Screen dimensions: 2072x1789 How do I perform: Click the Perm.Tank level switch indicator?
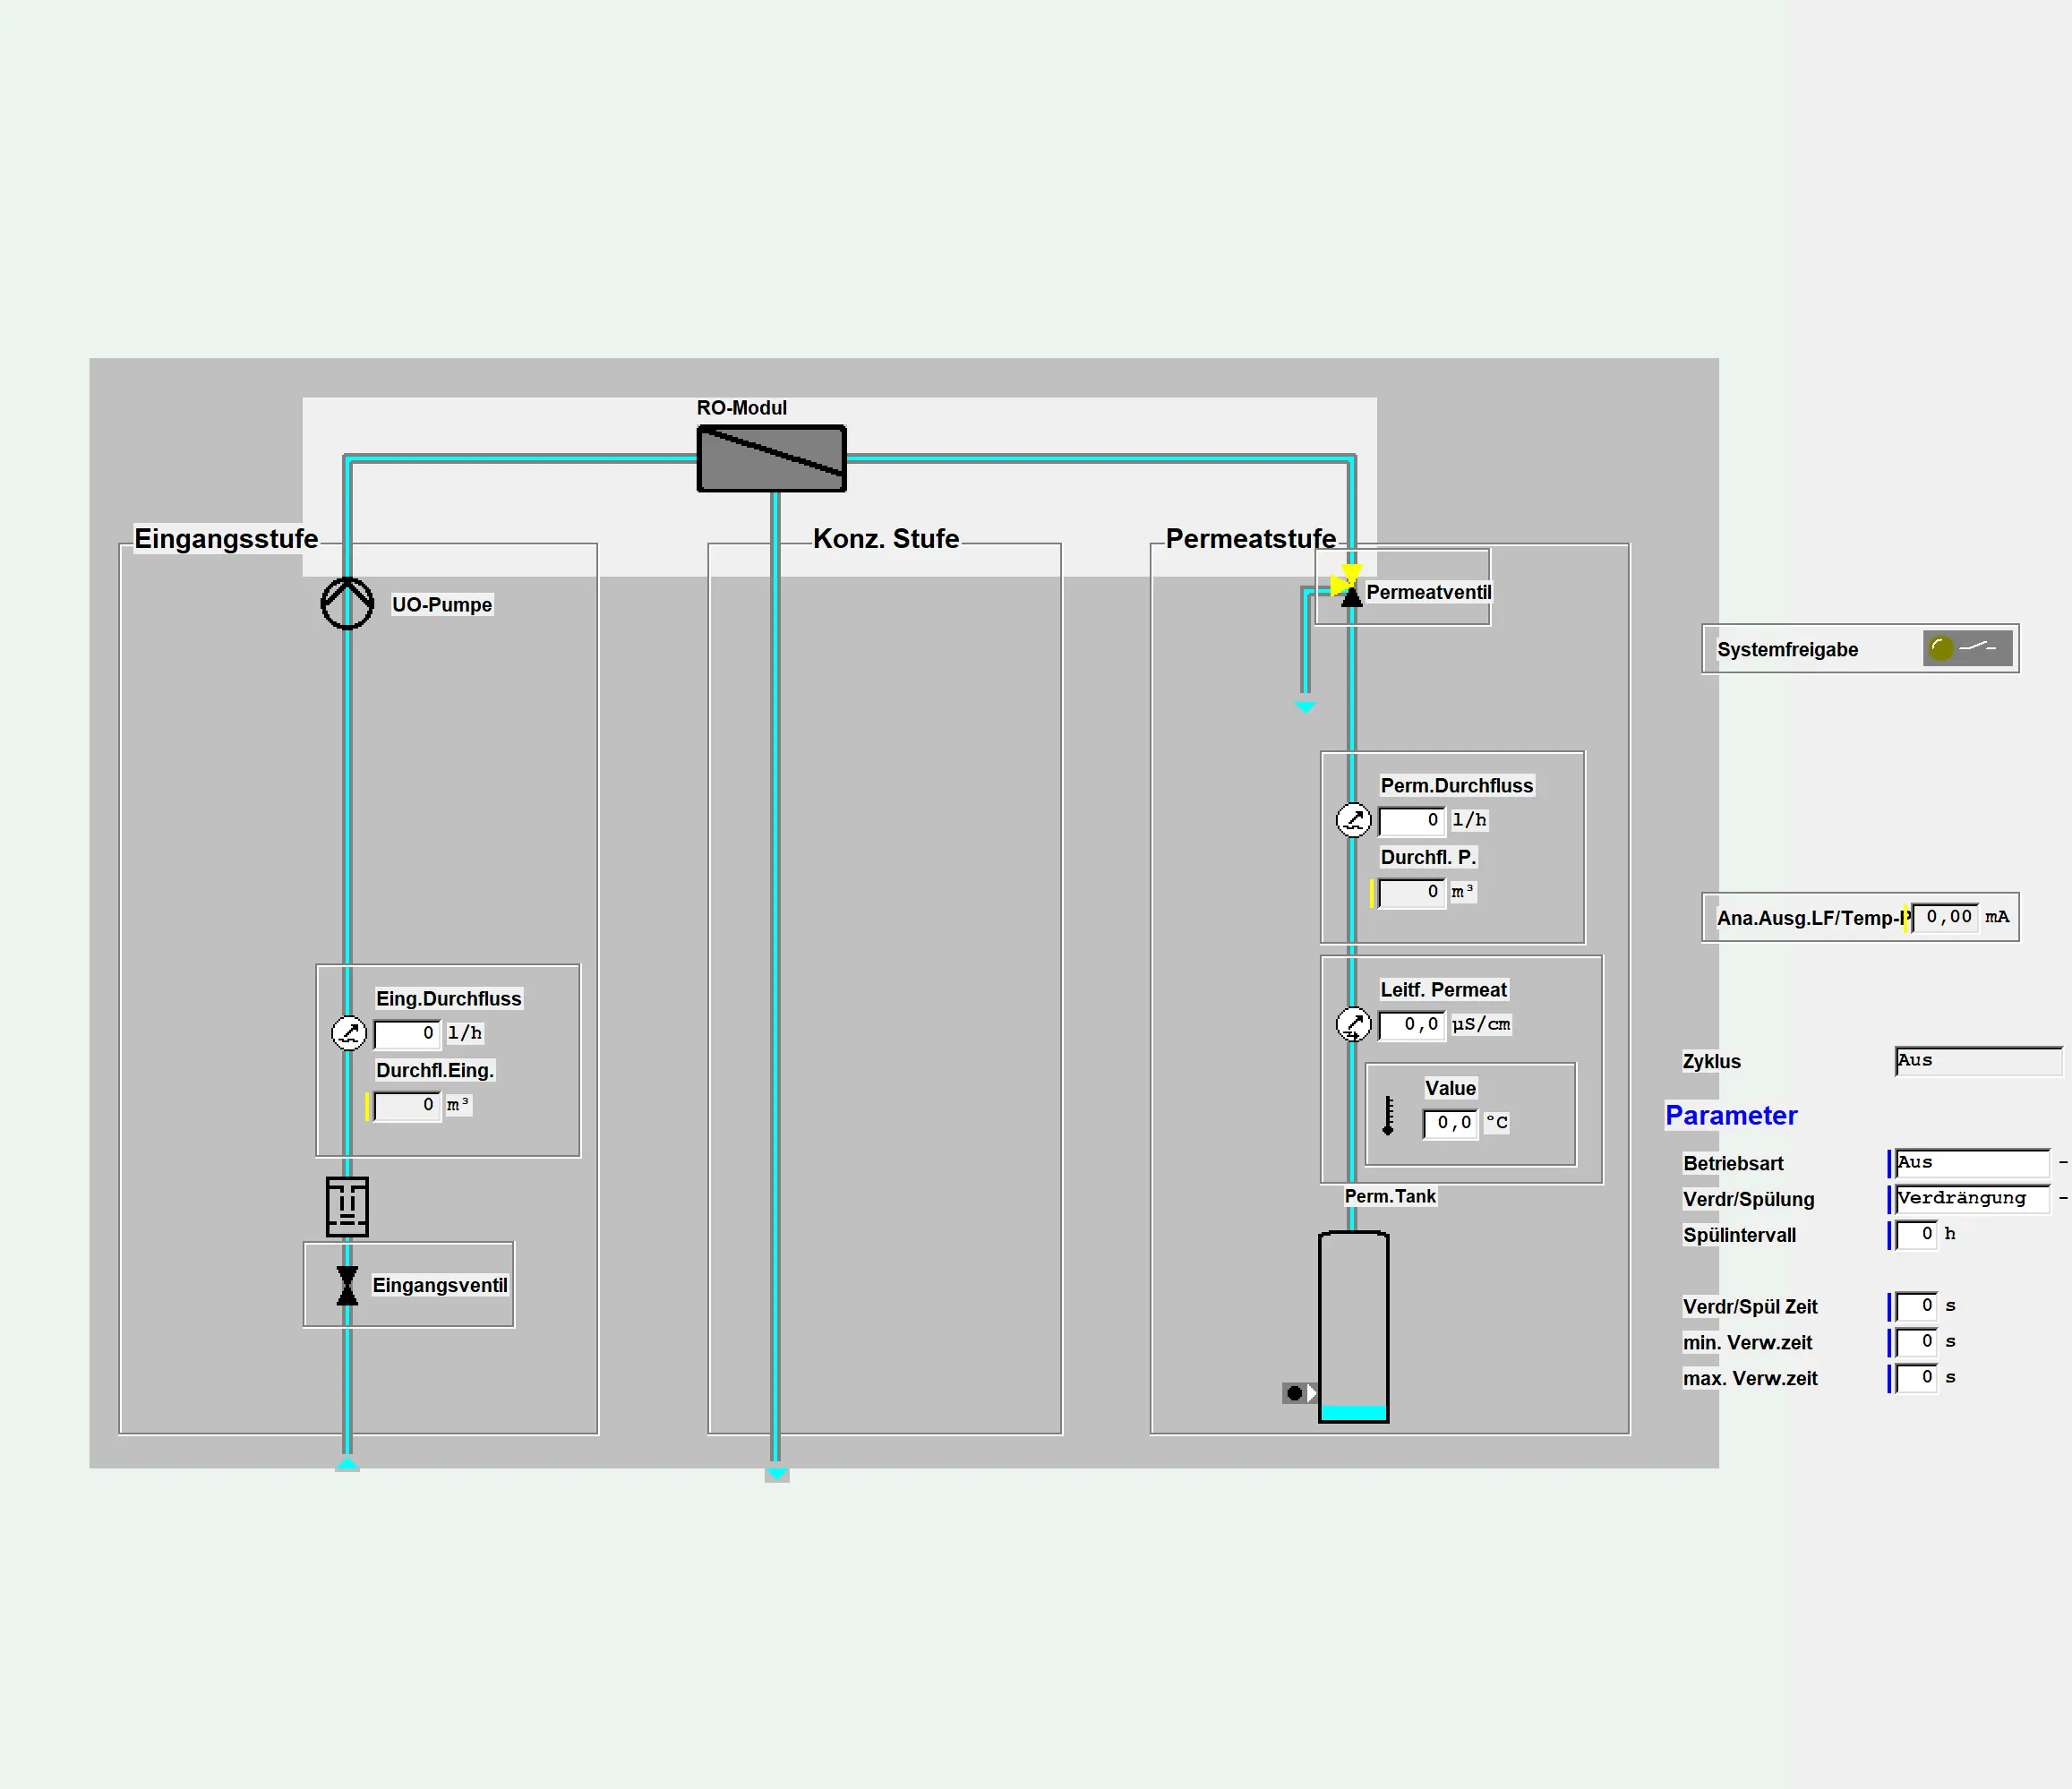(1299, 1393)
